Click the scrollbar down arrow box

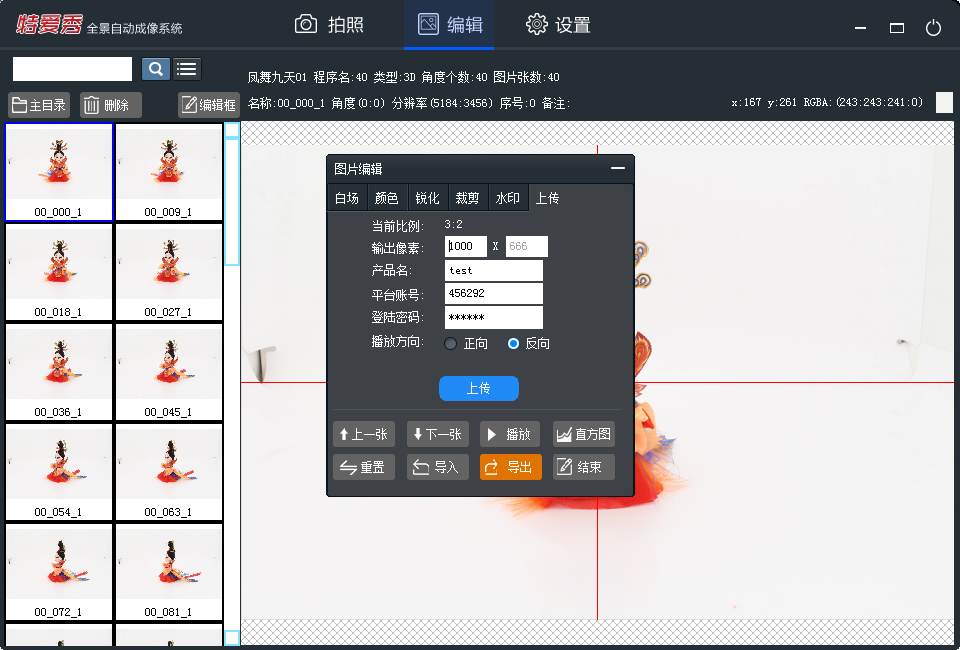(x=232, y=638)
